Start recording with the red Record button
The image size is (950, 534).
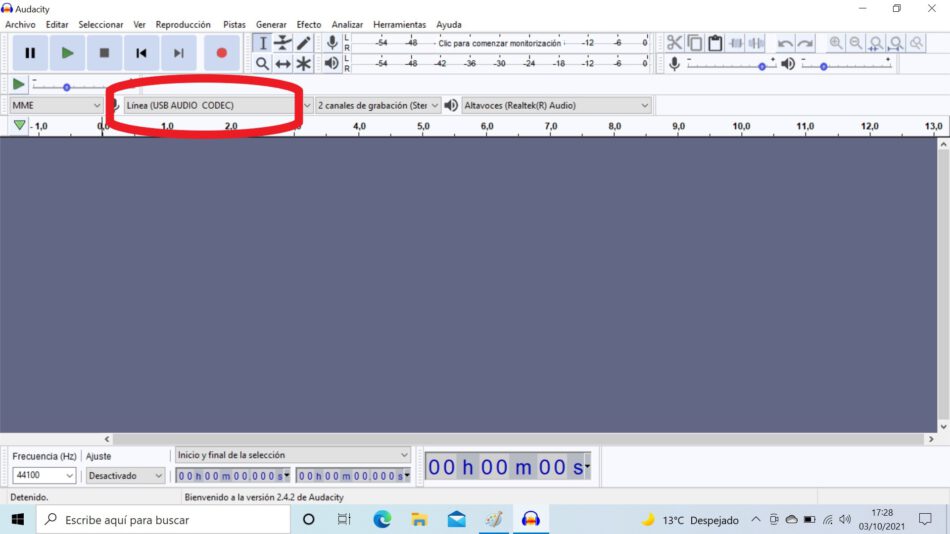pos(222,53)
